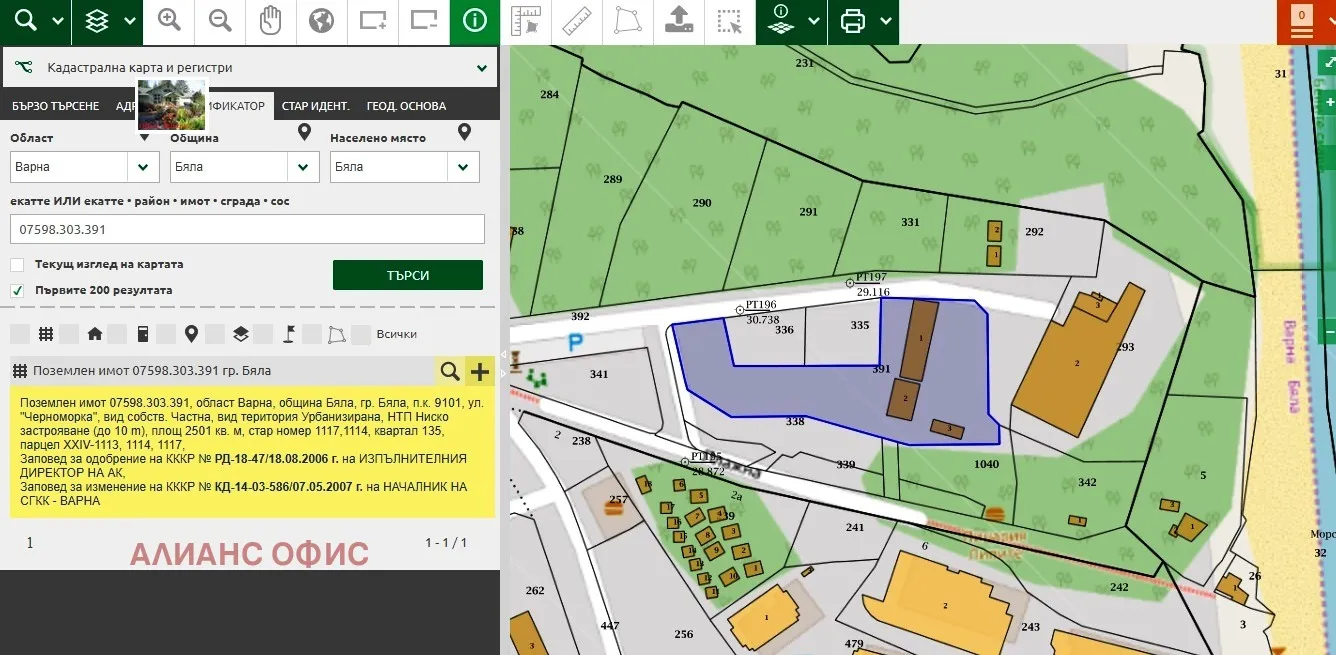Image resolution: width=1336 pixels, height=655 pixels.
Task: Check 'Текущ изглед на картата' checkbox
Action: pyautogui.click(x=17, y=265)
